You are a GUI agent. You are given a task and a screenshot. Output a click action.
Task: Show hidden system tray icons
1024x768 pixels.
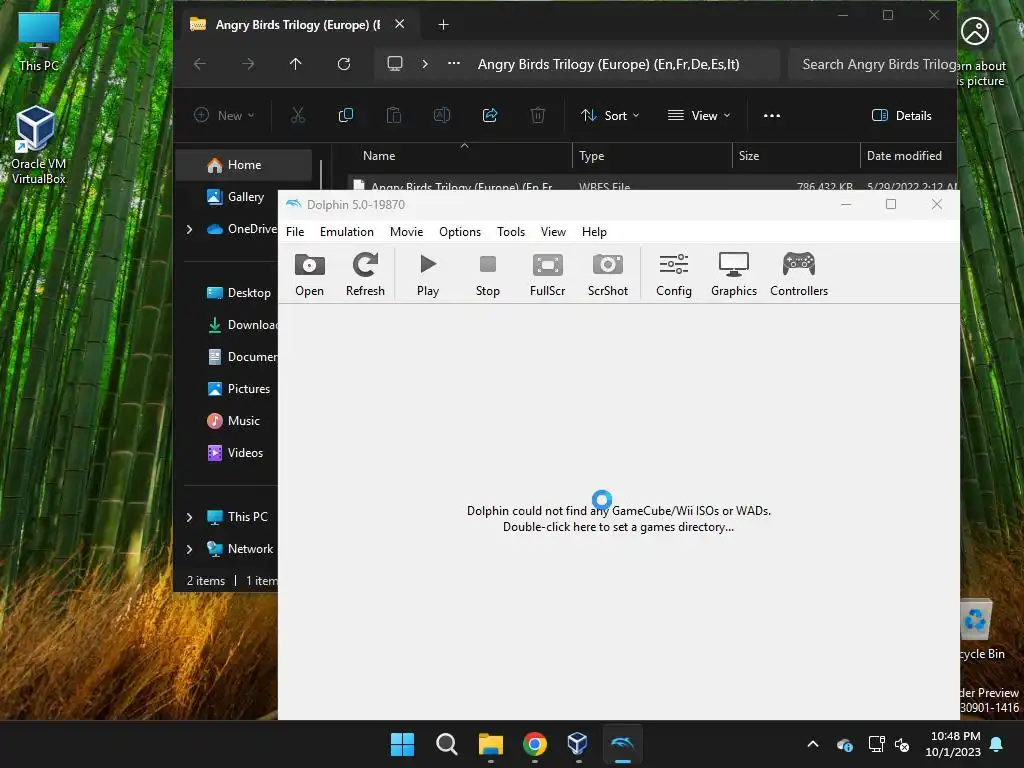point(813,744)
